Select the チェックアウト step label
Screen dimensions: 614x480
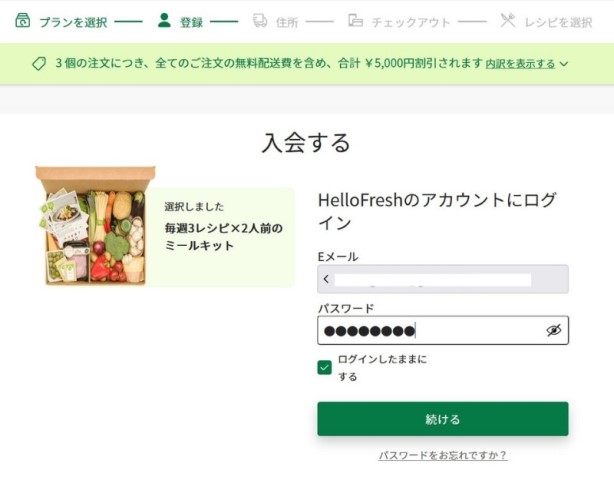[x=411, y=22]
